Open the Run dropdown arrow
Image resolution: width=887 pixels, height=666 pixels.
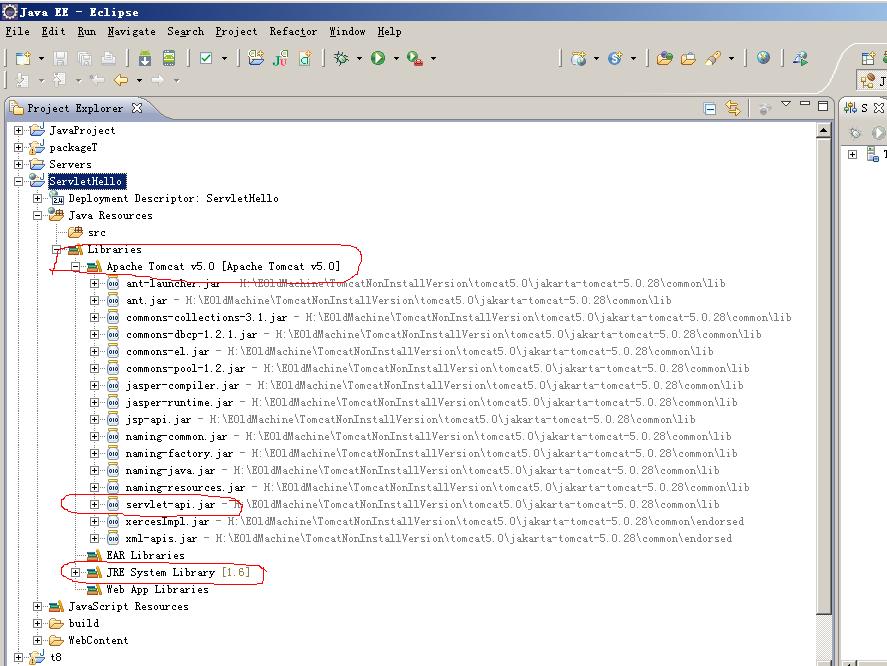point(396,58)
